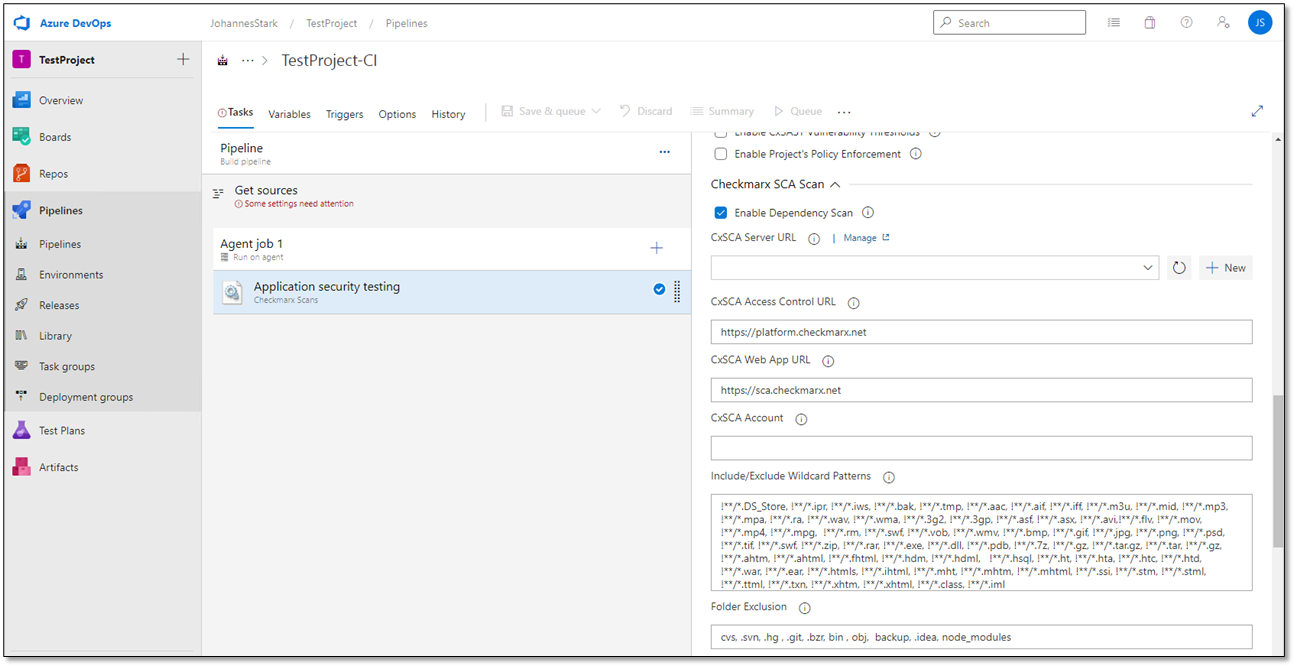This screenshot has height=667, width=1295.
Task: Toggle full screen expand icon
Action: pos(1258,111)
